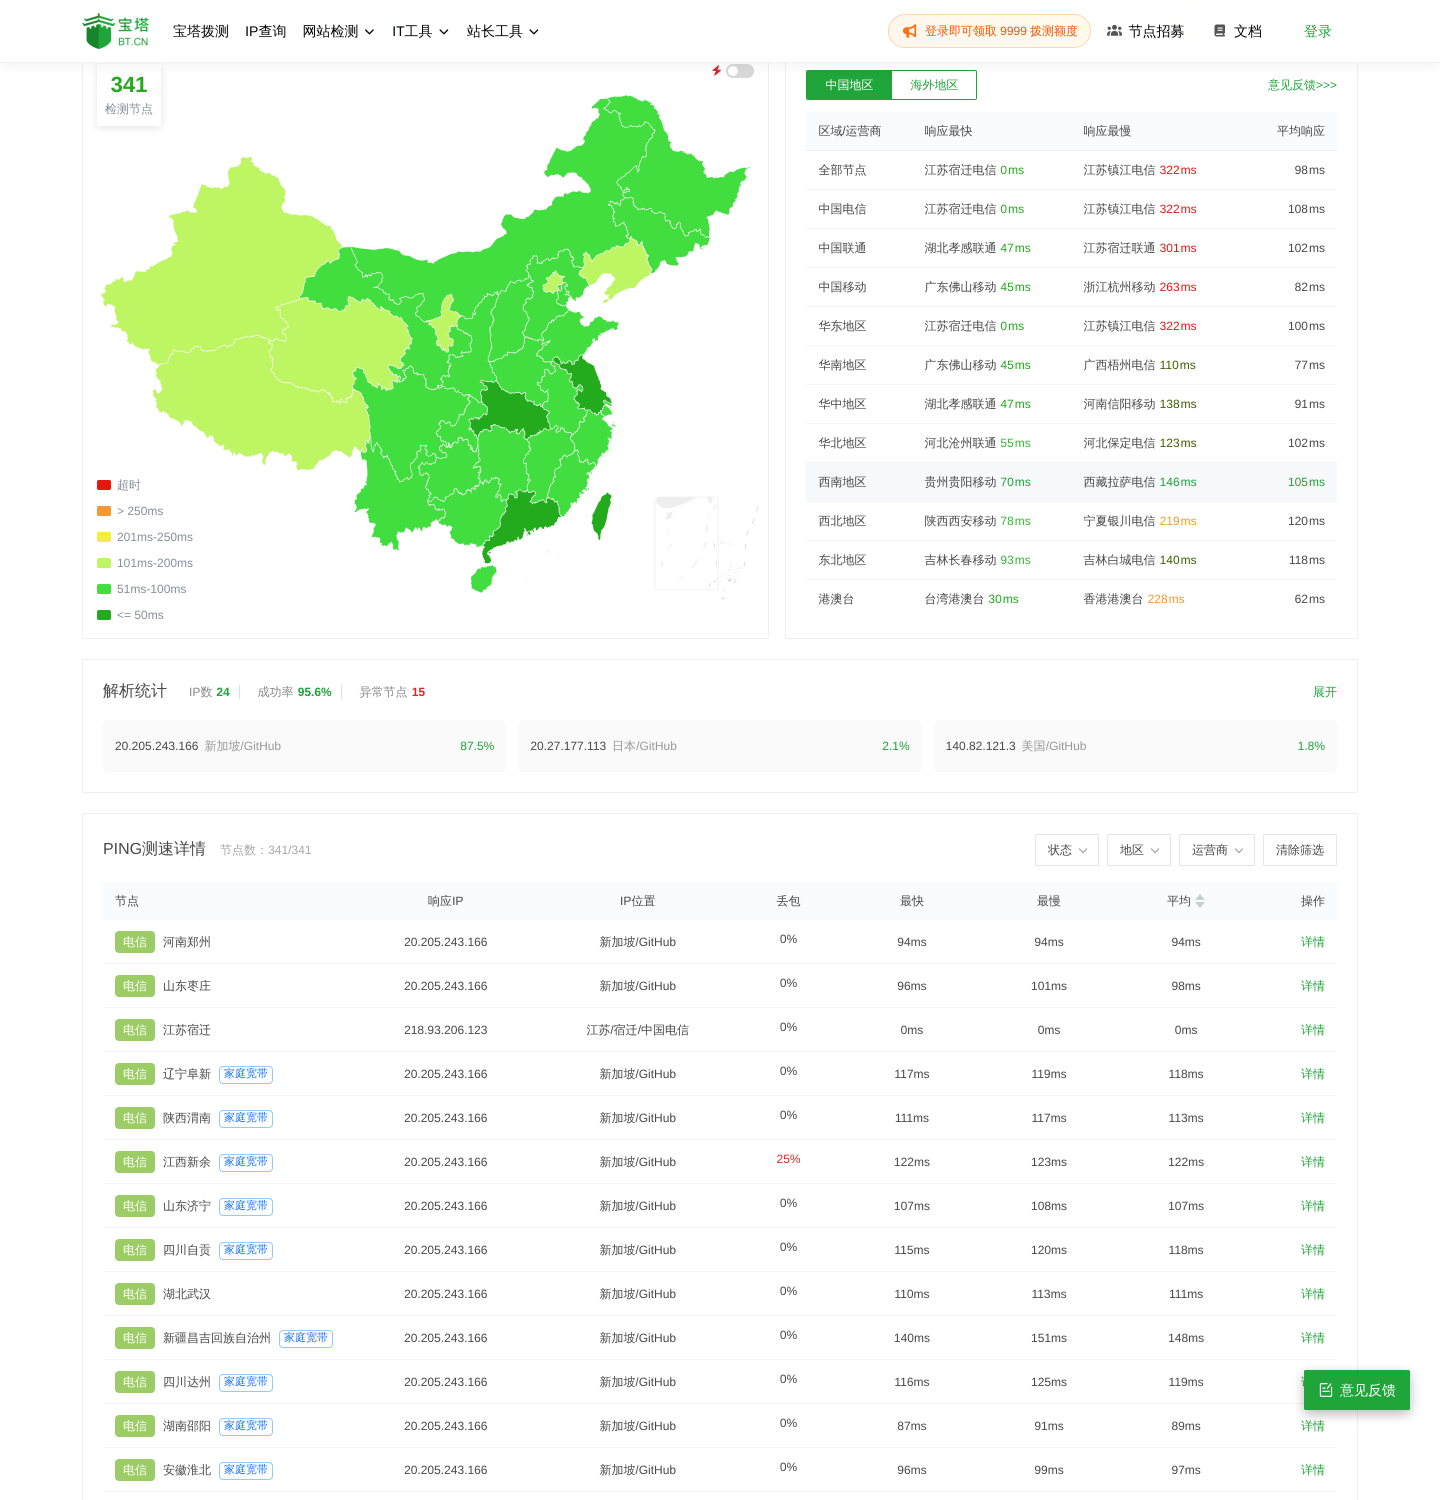Click the yellow 201ms-250ms legend swatch
This screenshot has height=1500, width=1440.
tap(104, 537)
